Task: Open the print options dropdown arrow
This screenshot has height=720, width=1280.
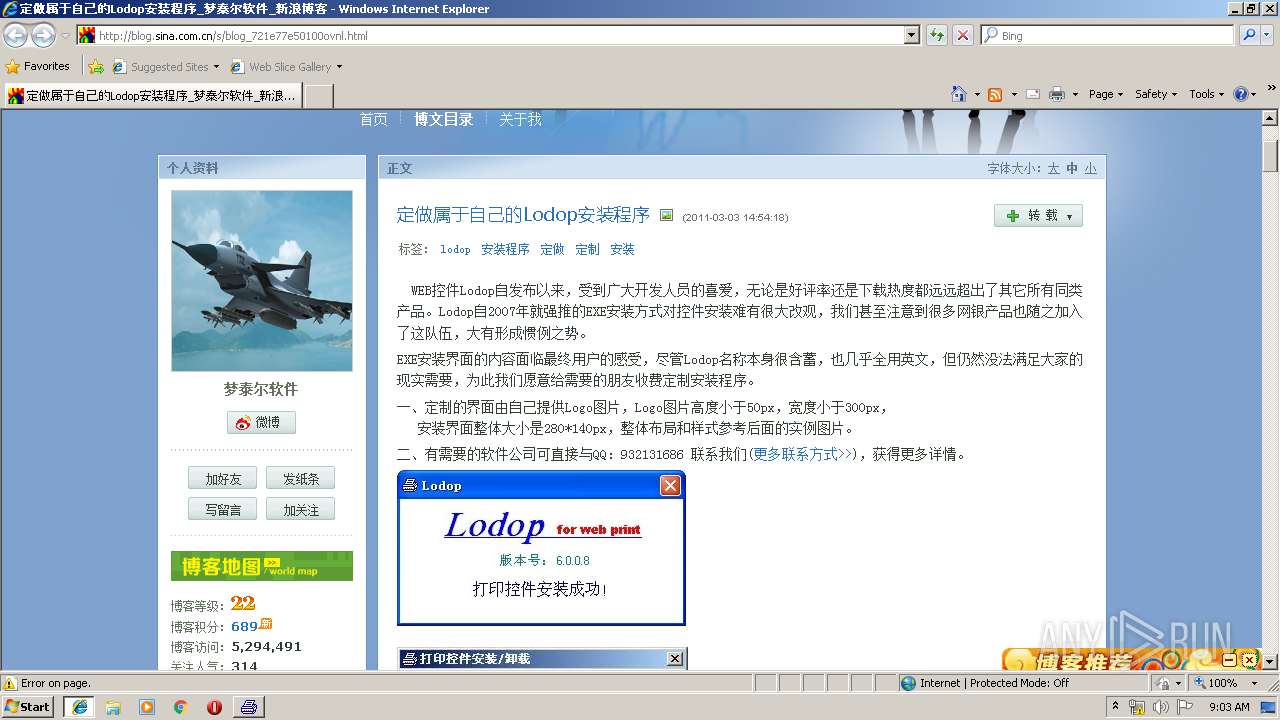Action: point(1075,94)
